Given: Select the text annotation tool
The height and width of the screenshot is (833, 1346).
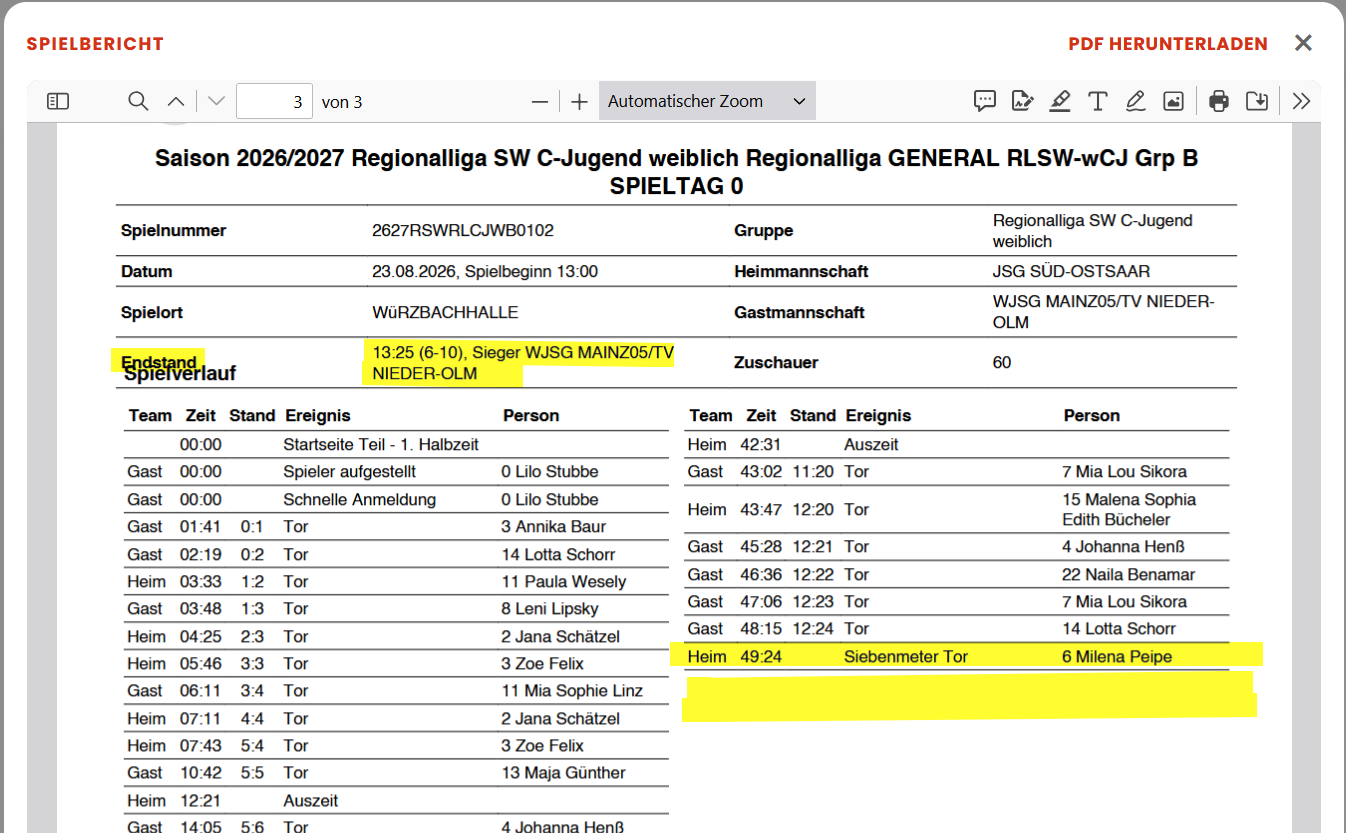Looking at the screenshot, I should pos(1098,101).
